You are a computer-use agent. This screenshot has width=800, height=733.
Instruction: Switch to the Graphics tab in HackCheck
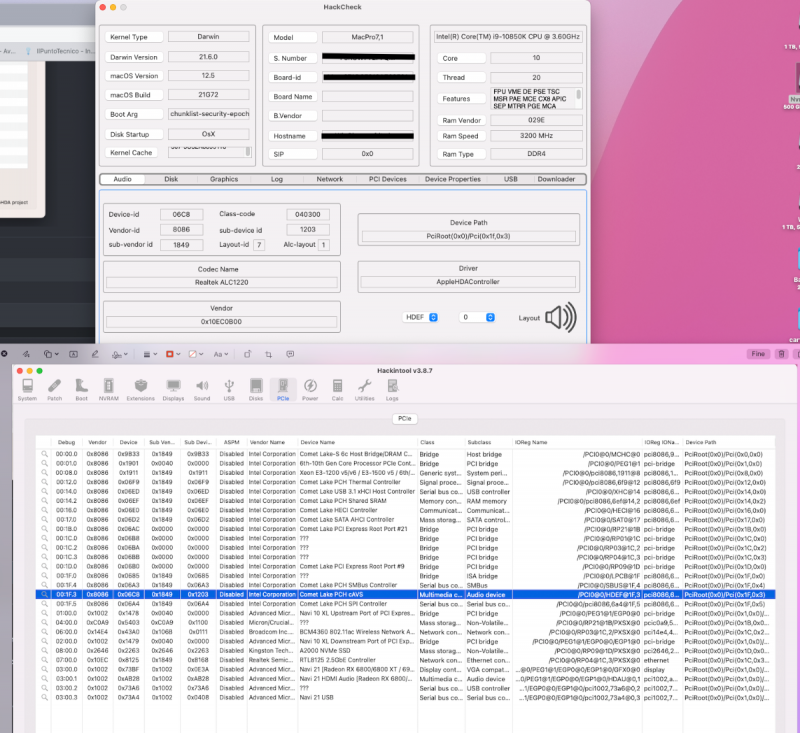click(224, 179)
